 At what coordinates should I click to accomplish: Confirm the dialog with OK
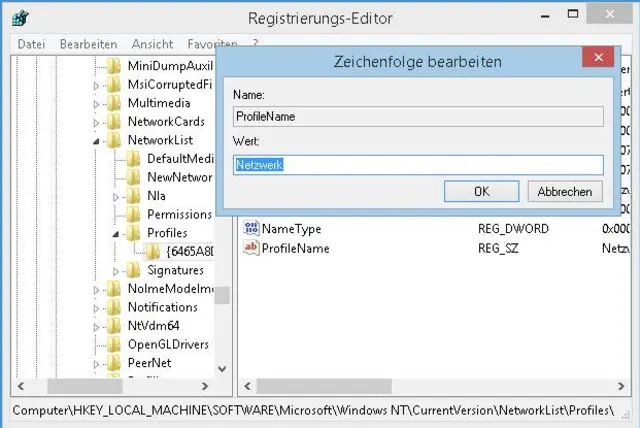482,191
